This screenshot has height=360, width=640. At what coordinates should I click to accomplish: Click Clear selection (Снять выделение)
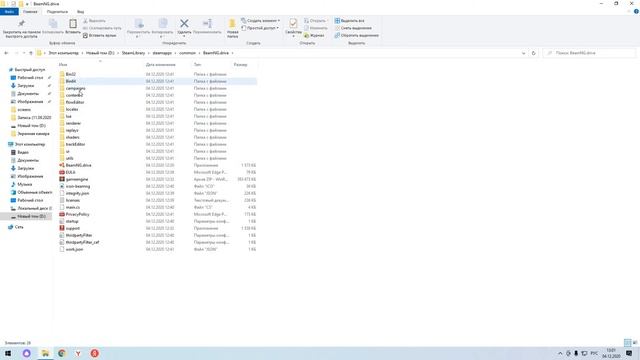pyautogui.click(x=353, y=28)
